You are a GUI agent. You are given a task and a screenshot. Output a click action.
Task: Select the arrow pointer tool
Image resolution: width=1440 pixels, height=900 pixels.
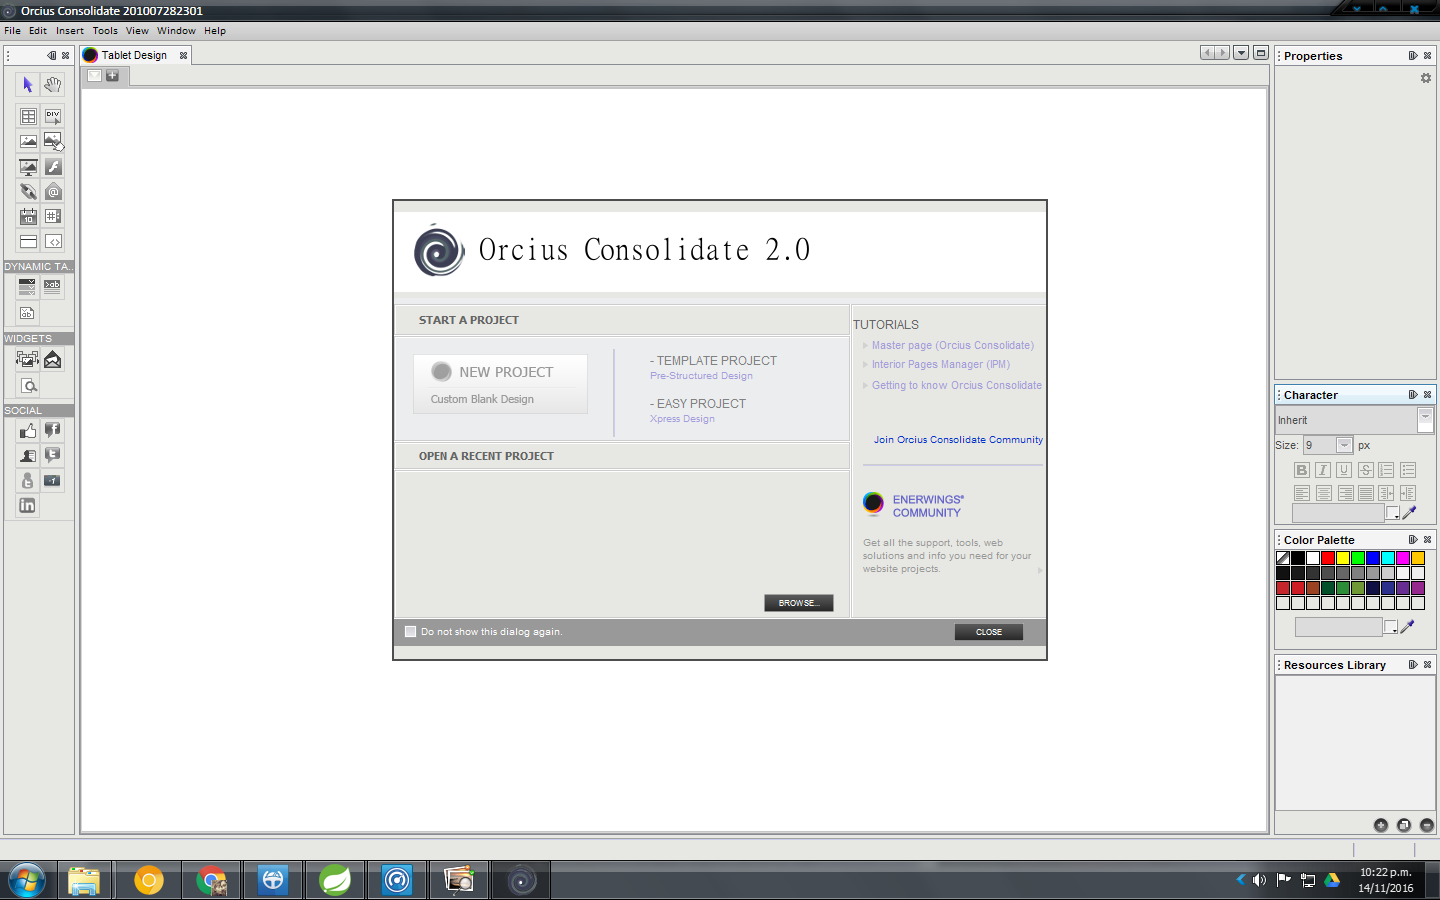(x=28, y=85)
